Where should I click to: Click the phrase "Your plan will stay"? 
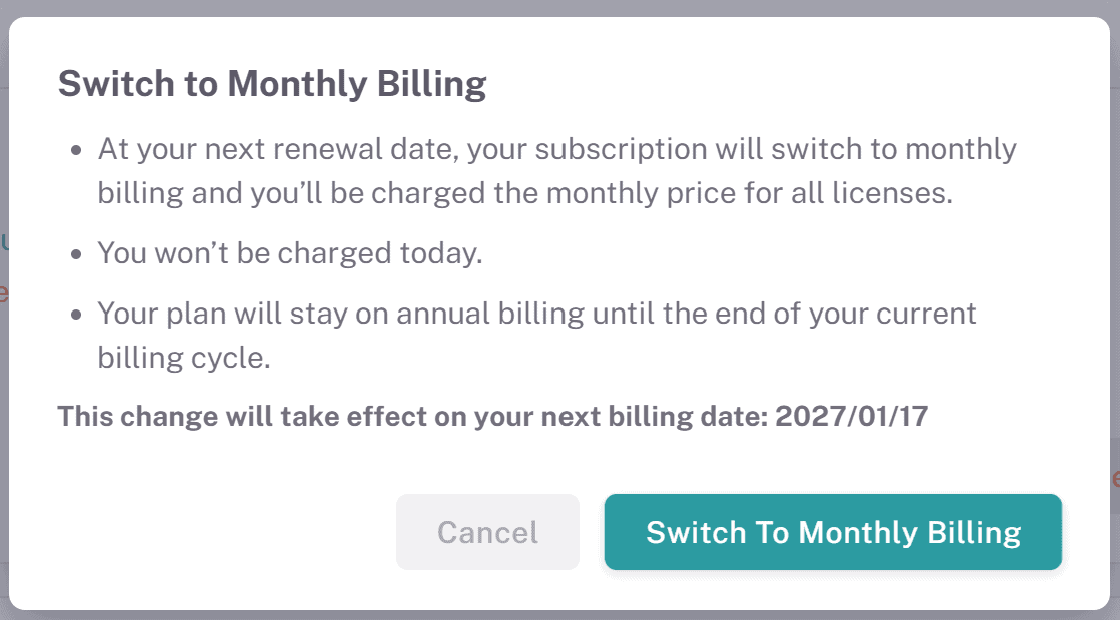tap(230, 313)
